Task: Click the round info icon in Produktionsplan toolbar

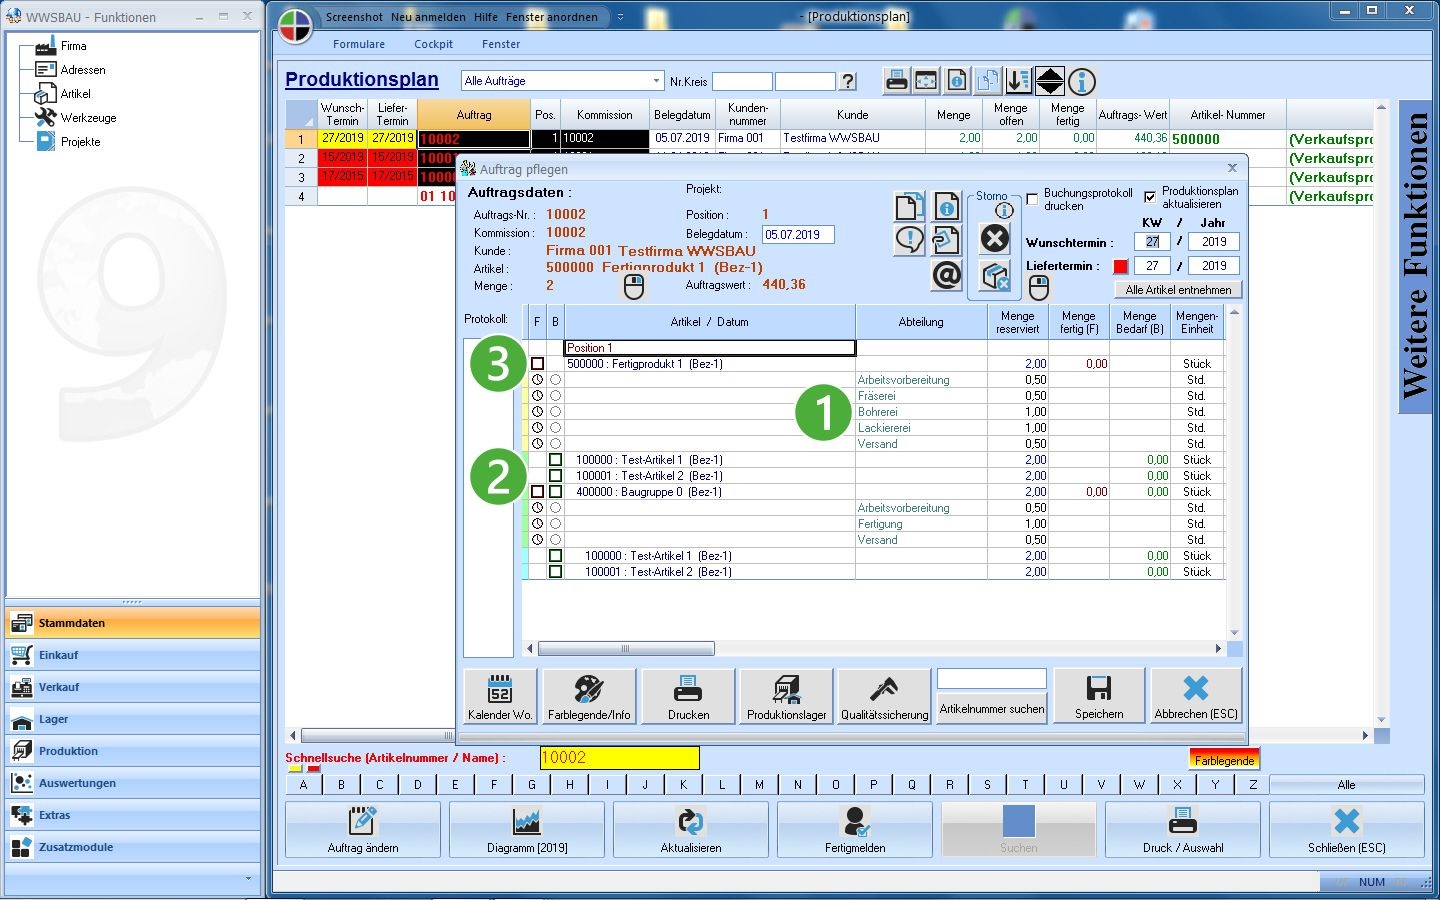Action: [1082, 81]
